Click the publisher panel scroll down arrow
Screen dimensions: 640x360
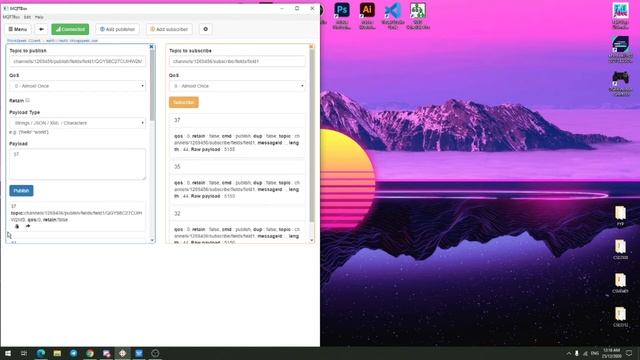pyautogui.click(x=152, y=240)
